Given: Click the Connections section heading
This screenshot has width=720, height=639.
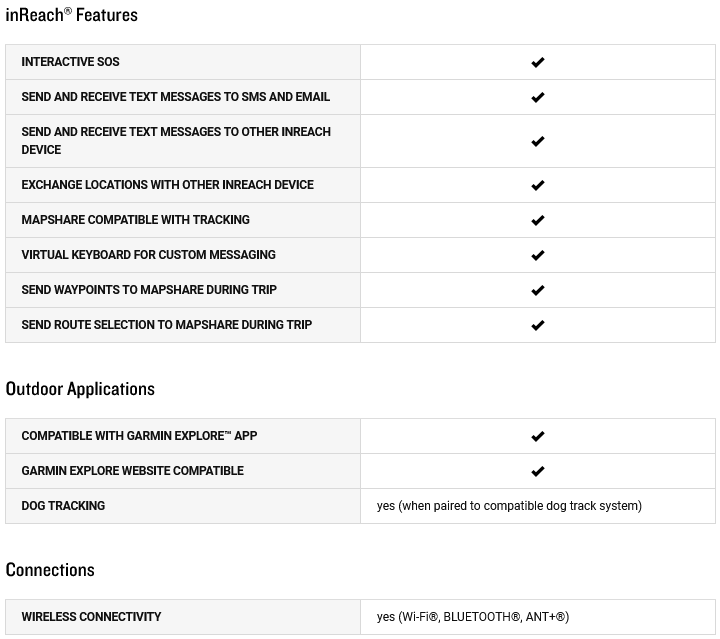Looking at the screenshot, I should tap(50, 570).
